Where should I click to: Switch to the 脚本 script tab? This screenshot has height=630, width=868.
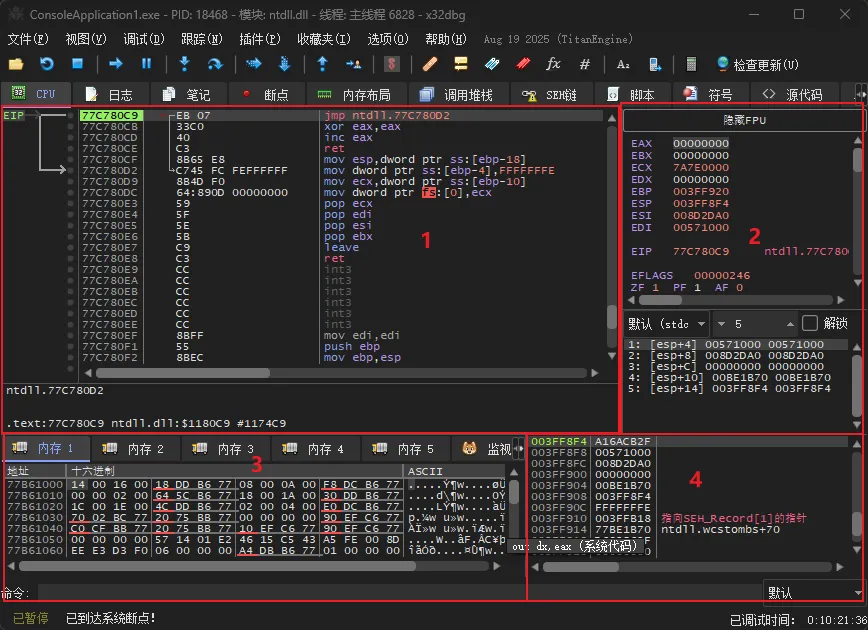coord(631,95)
